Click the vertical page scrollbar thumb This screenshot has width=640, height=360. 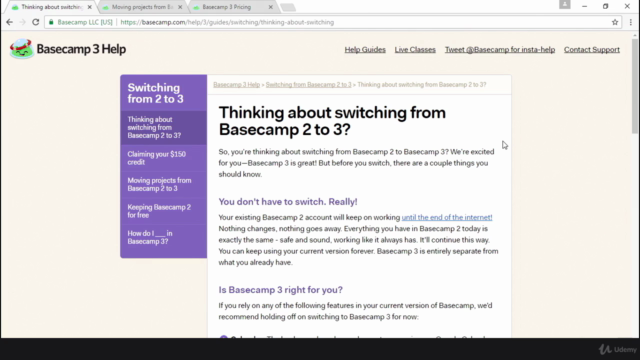click(x=635, y=86)
